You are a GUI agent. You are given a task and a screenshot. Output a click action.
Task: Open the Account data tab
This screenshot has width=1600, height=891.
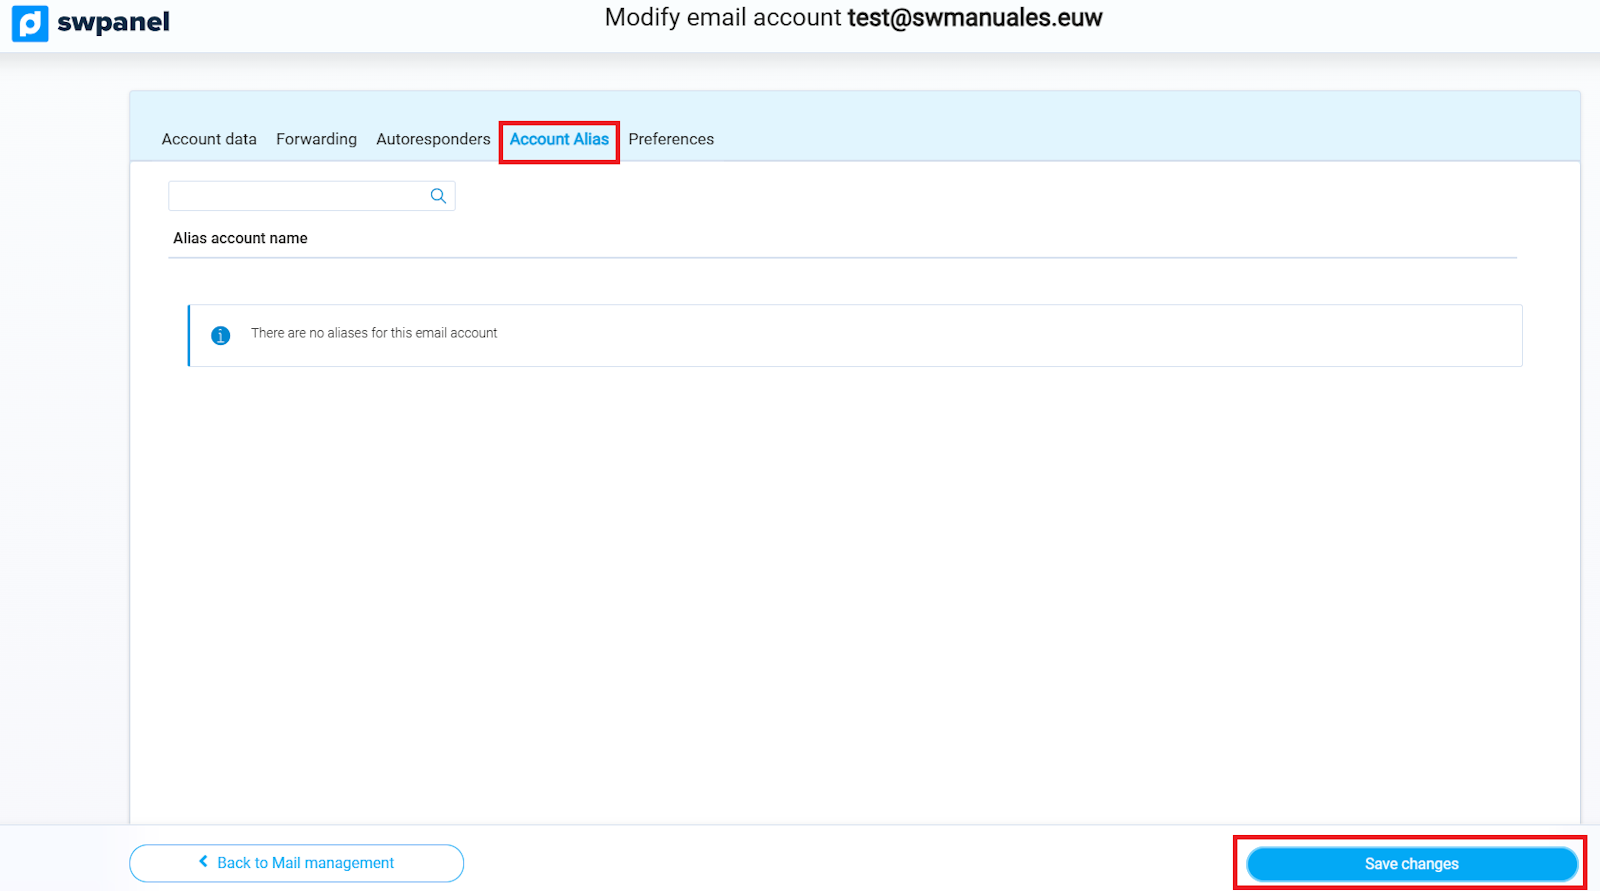tap(209, 139)
